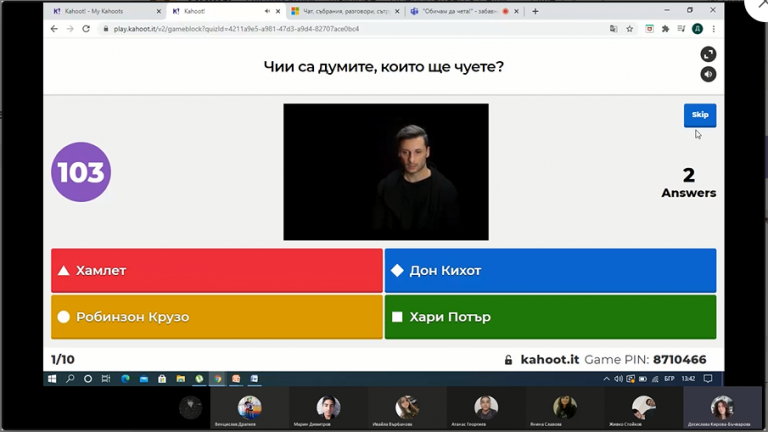
Task: Switch to Kahoot! - My Kahoots tab
Action: click(107, 11)
